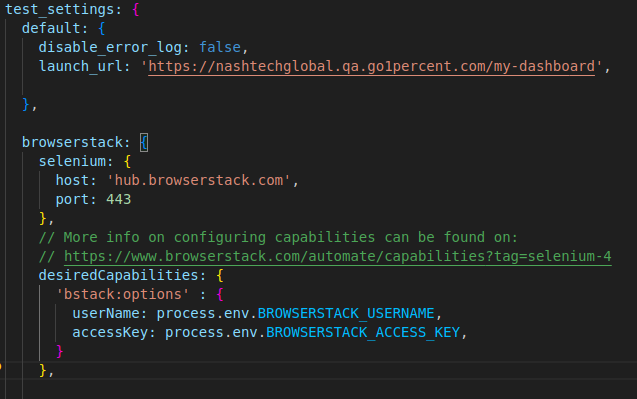The height and width of the screenshot is (399, 637).
Task: Click BROWSERSTACK_USERNAME environment variable
Action: tap(346, 313)
